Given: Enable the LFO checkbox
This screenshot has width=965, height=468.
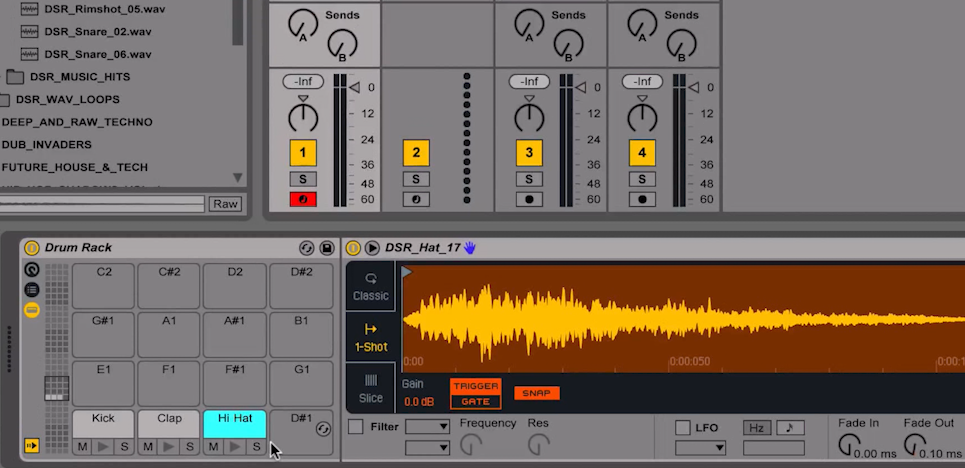Looking at the screenshot, I should point(683,427).
